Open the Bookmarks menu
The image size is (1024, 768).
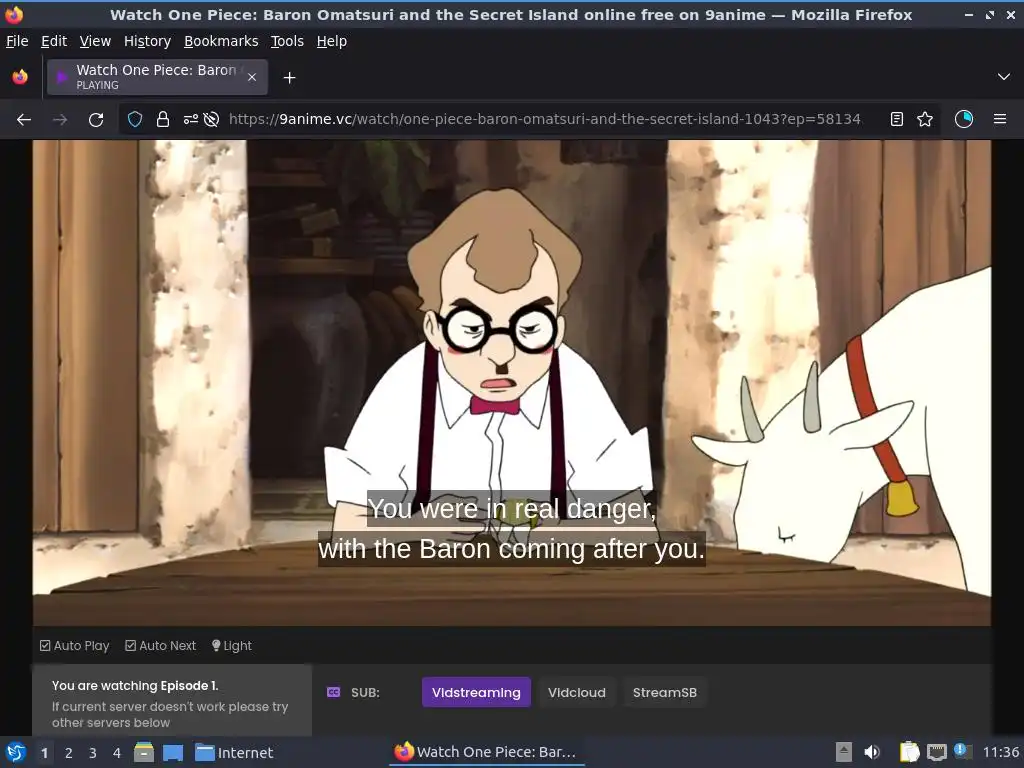pyautogui.click(x=221, y=41)
